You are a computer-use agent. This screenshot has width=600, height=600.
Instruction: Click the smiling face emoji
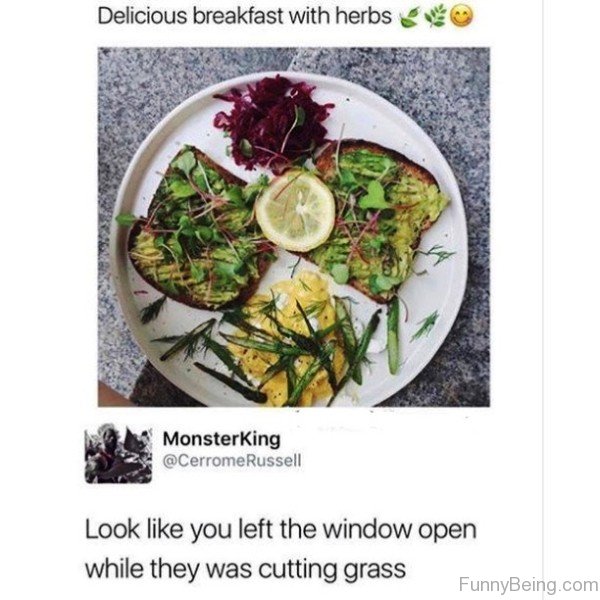click(461, 17)
